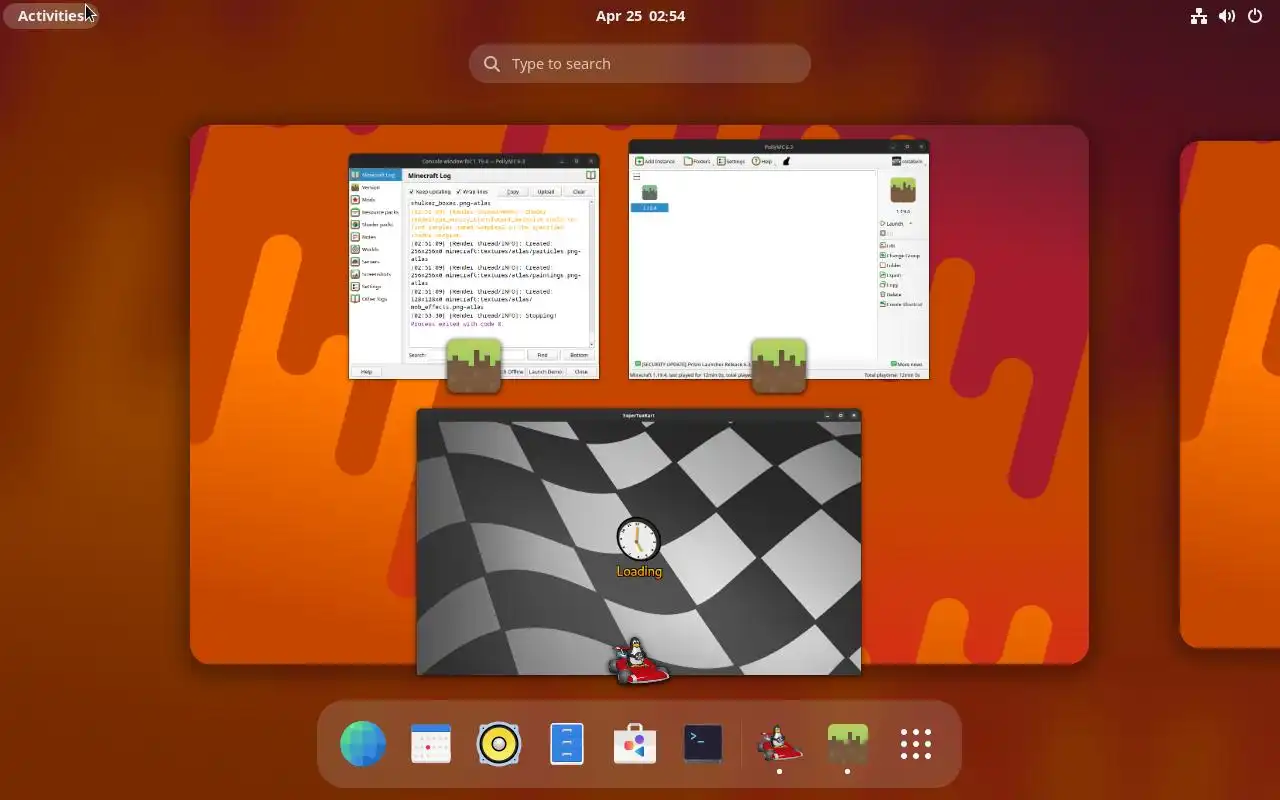Viewport: 1280px width, 800px height.
Task: Expand arrow next to Launch in PollyMC
Action: [911, 223]
